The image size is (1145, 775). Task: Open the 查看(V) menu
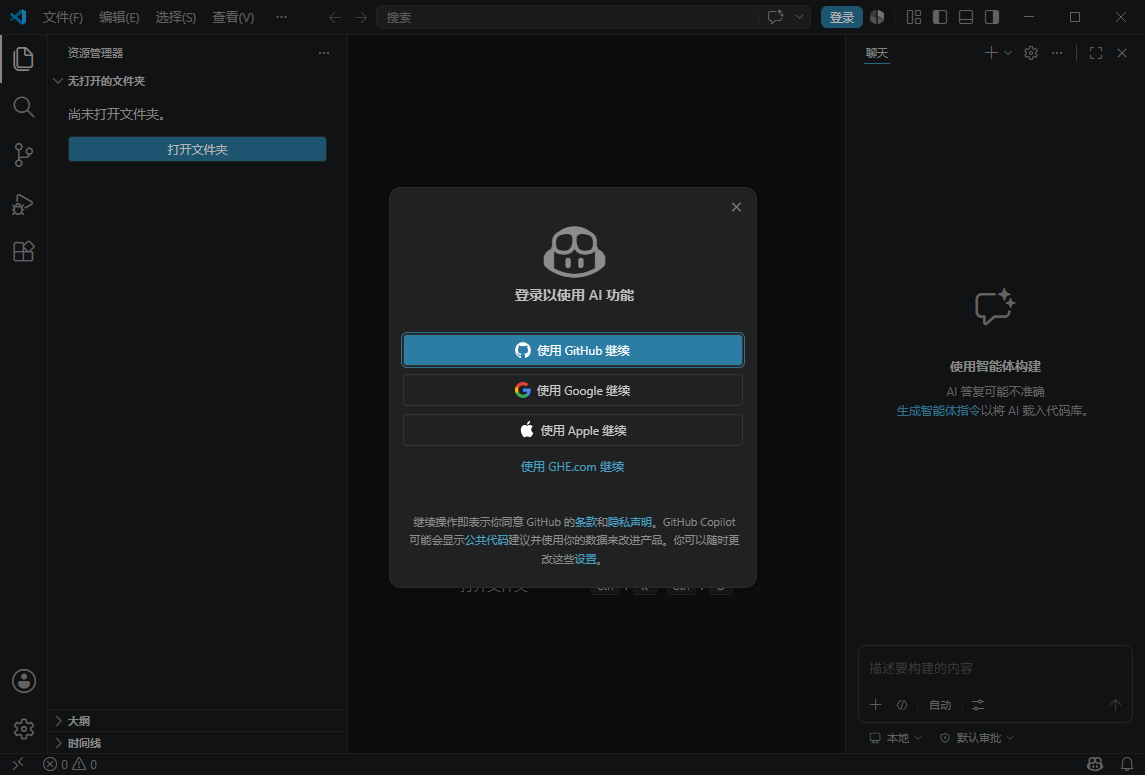[233, 17]
